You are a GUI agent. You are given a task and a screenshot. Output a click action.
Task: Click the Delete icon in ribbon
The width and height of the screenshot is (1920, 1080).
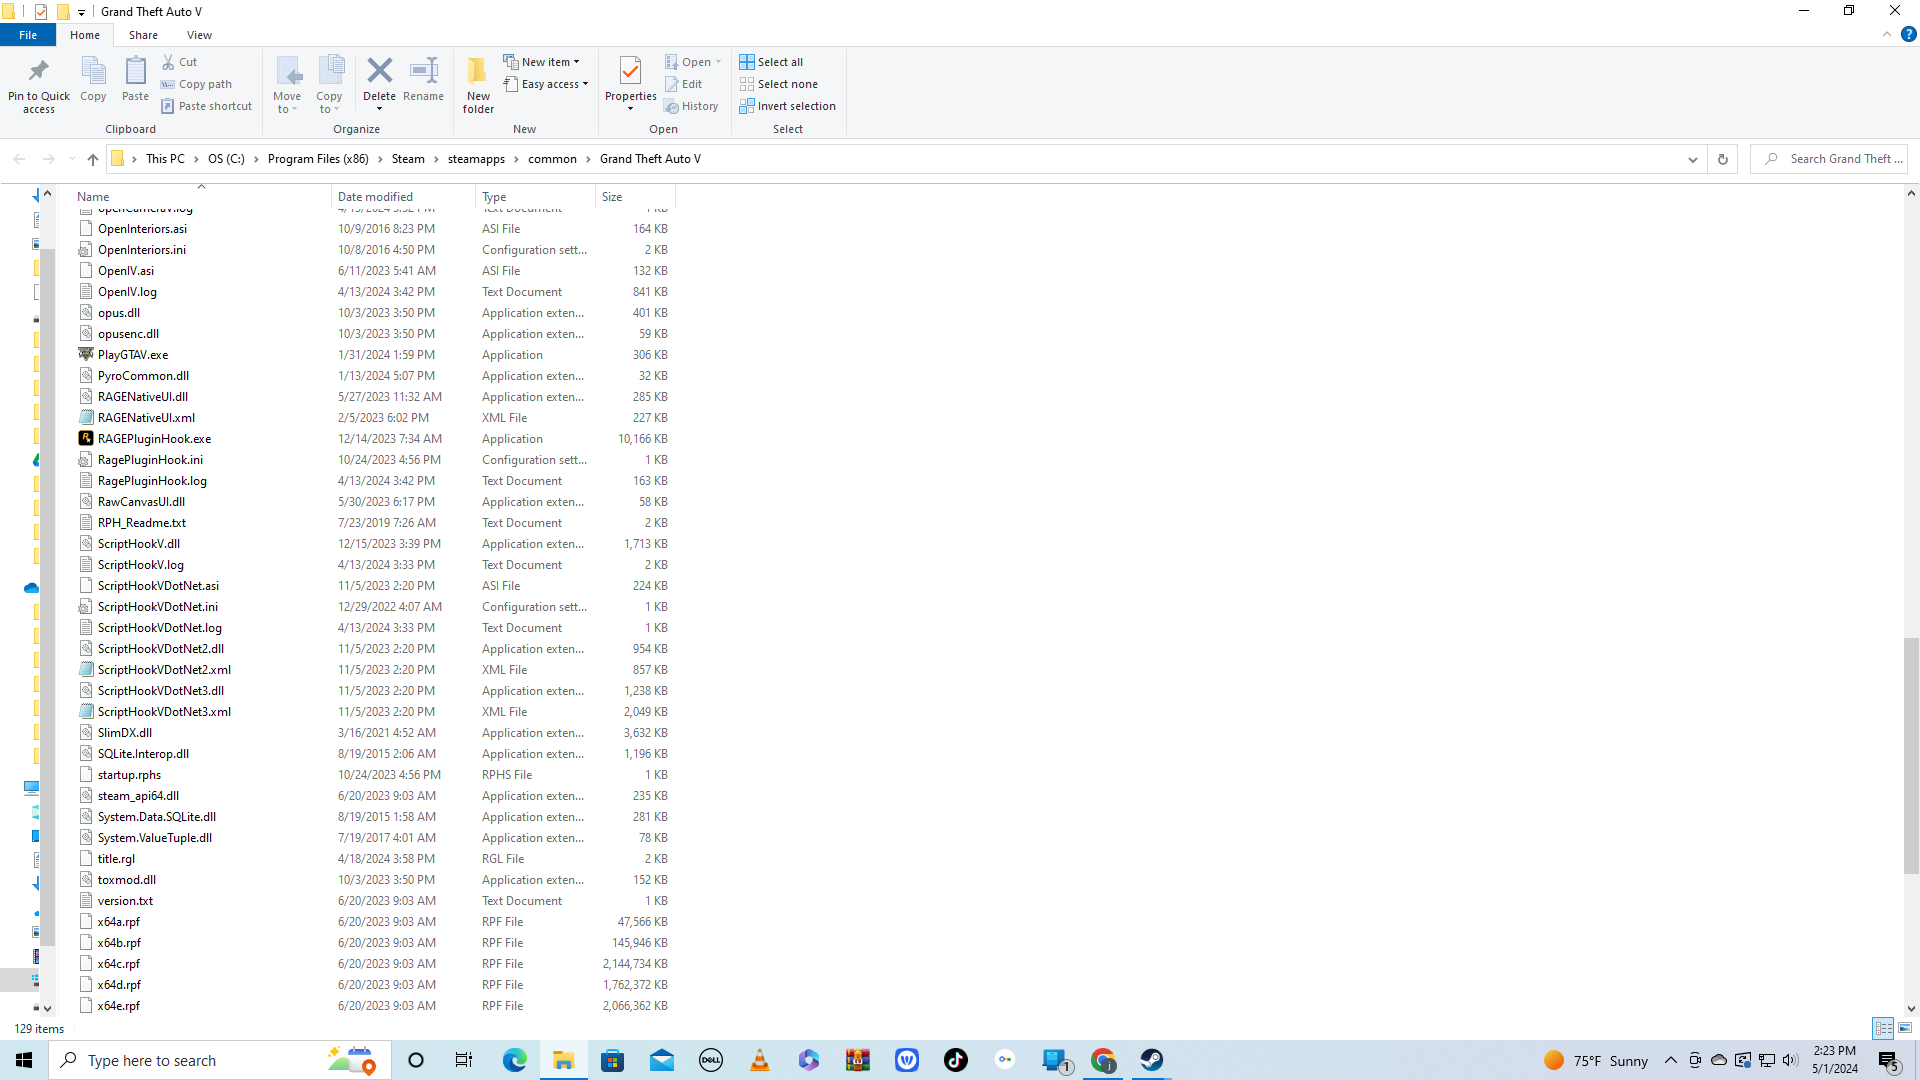click(379, 72)
